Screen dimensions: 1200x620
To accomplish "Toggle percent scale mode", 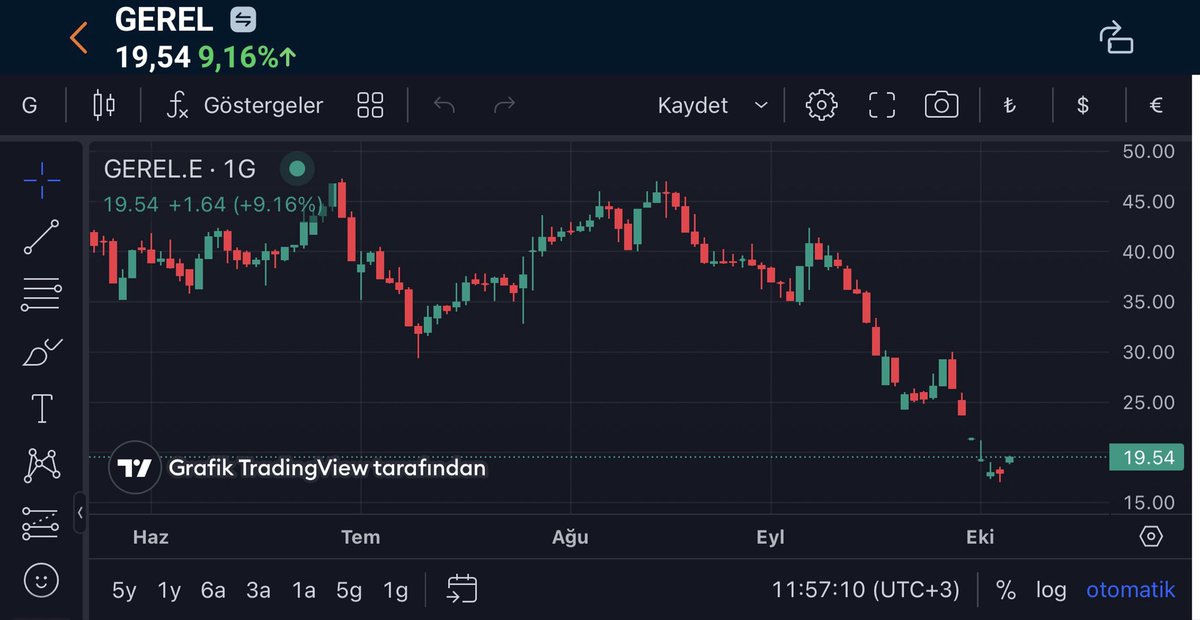I will pos(1005,590).
